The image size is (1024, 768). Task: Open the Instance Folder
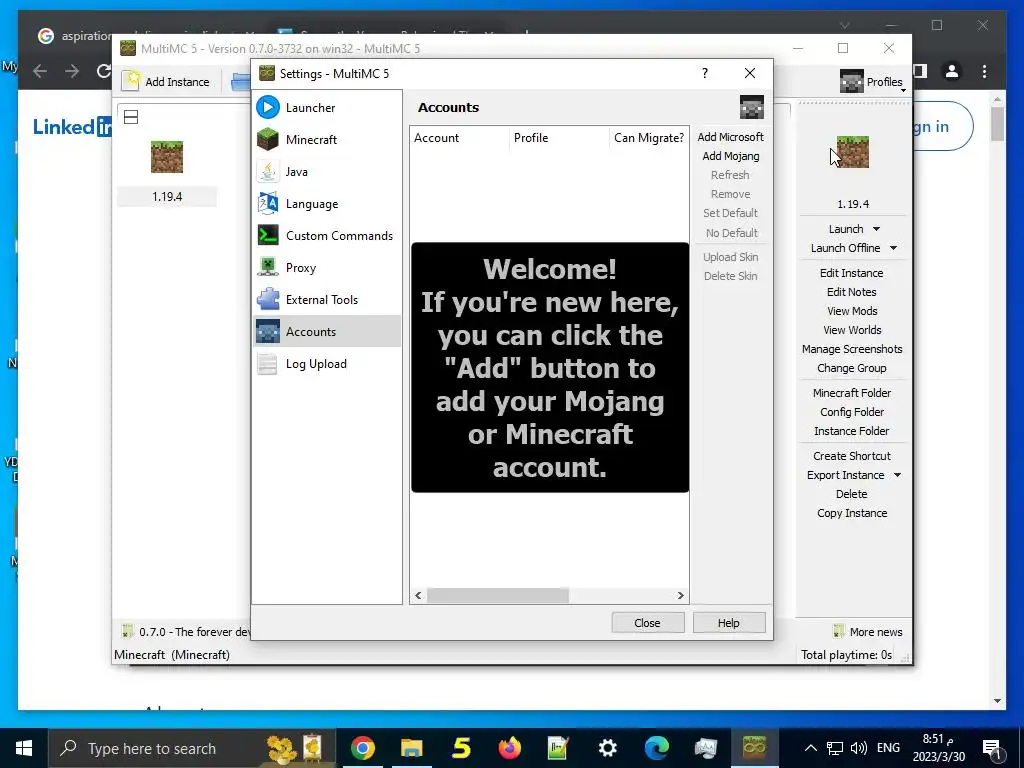(x=852, y=431)
